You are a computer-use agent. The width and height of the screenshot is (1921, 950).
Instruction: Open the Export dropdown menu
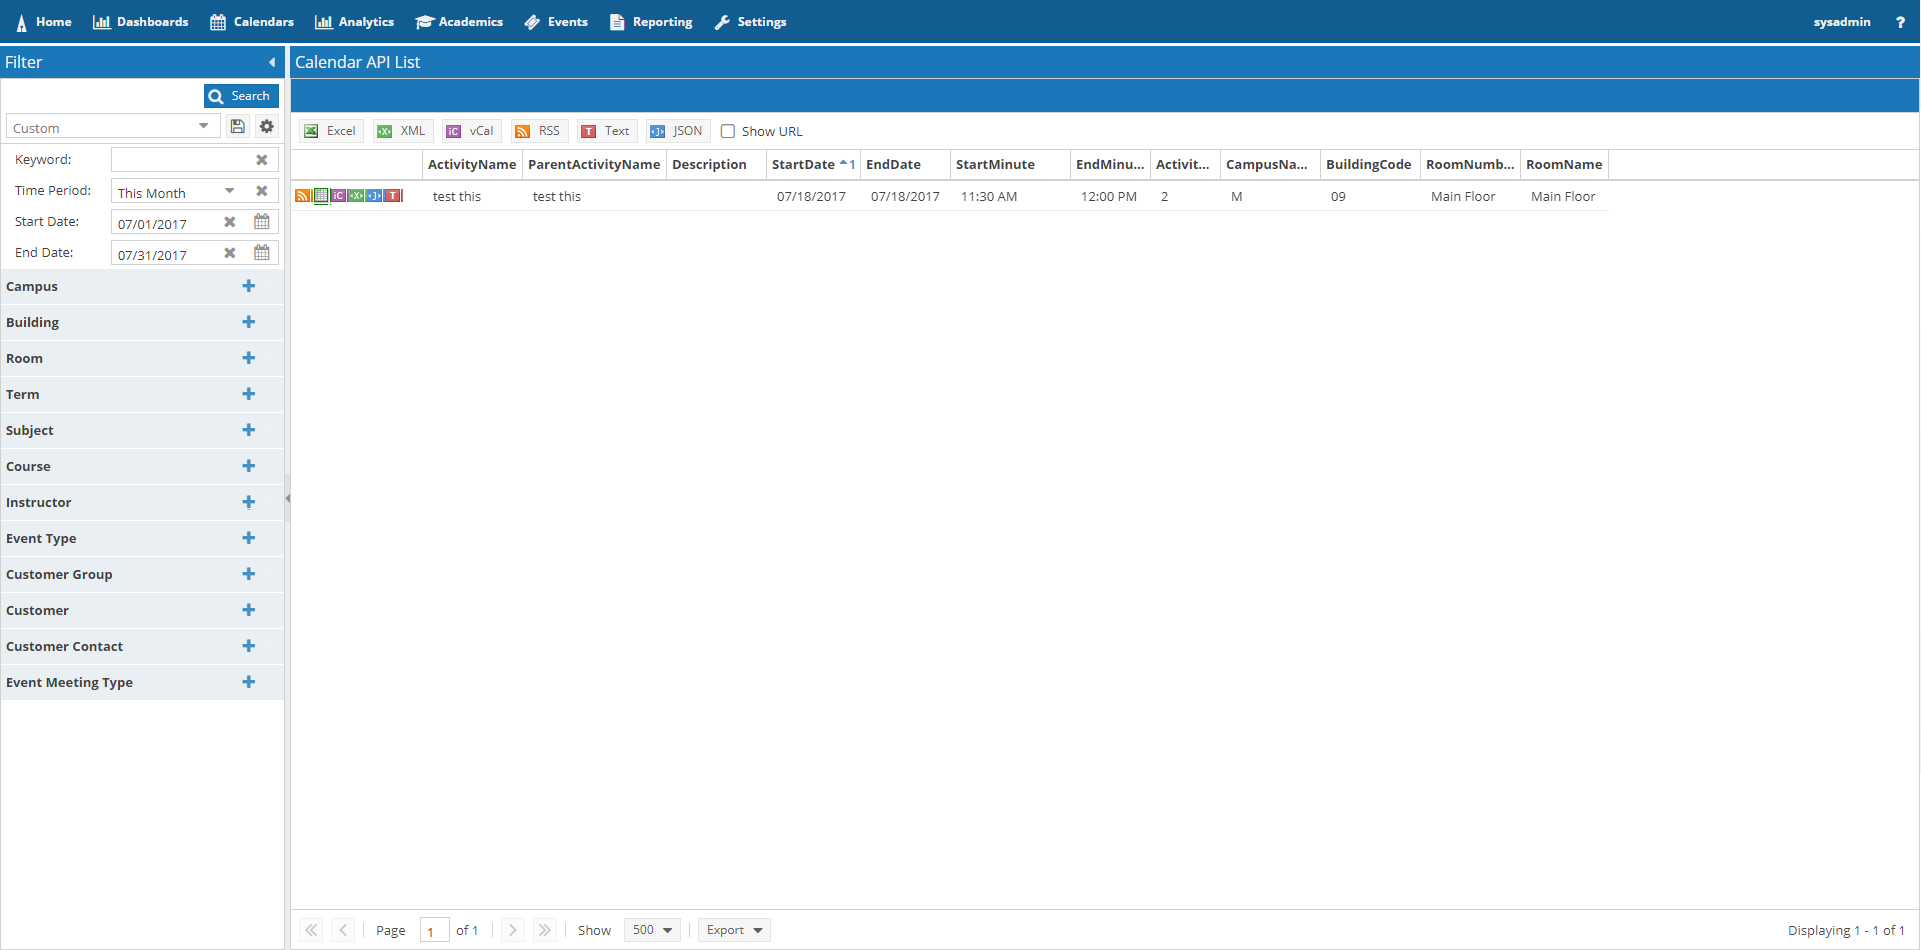pos(734,930)
